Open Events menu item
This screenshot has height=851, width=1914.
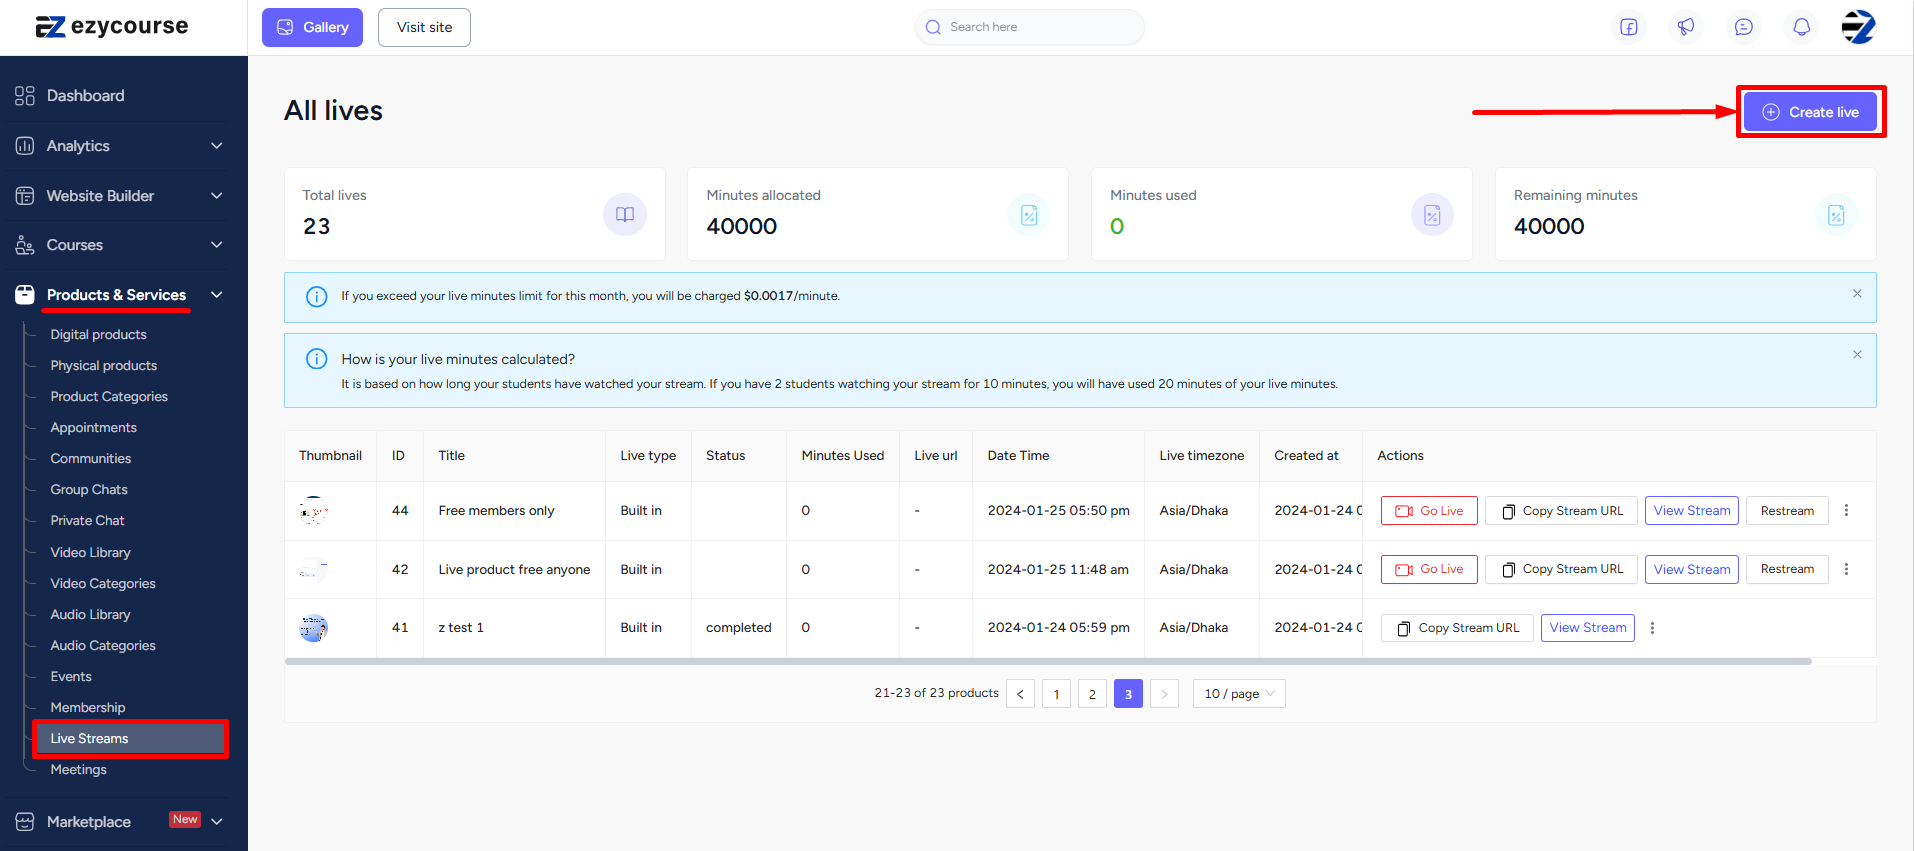coord(71,677)
